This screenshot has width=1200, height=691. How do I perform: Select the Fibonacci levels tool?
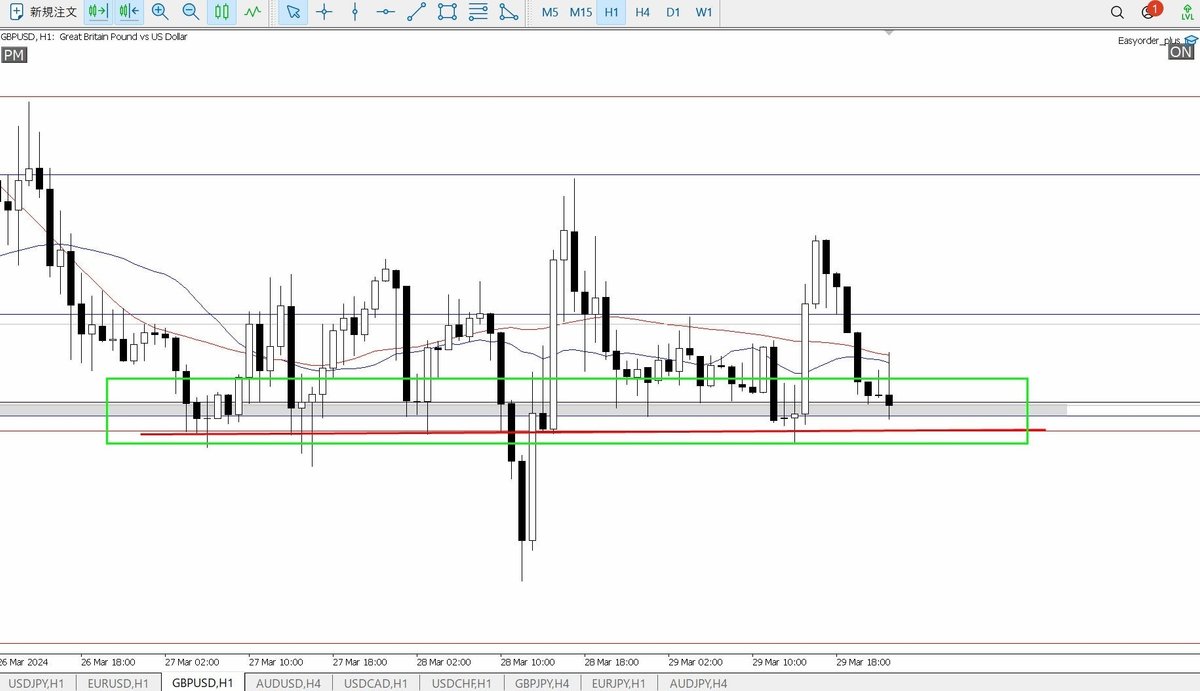[479, 12]
